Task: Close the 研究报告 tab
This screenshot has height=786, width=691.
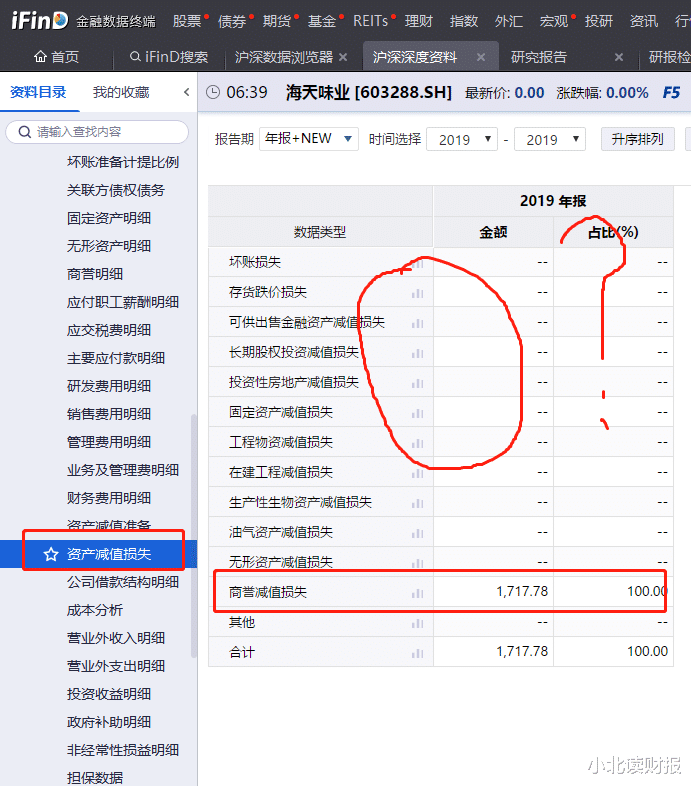Action: [619, 57]
